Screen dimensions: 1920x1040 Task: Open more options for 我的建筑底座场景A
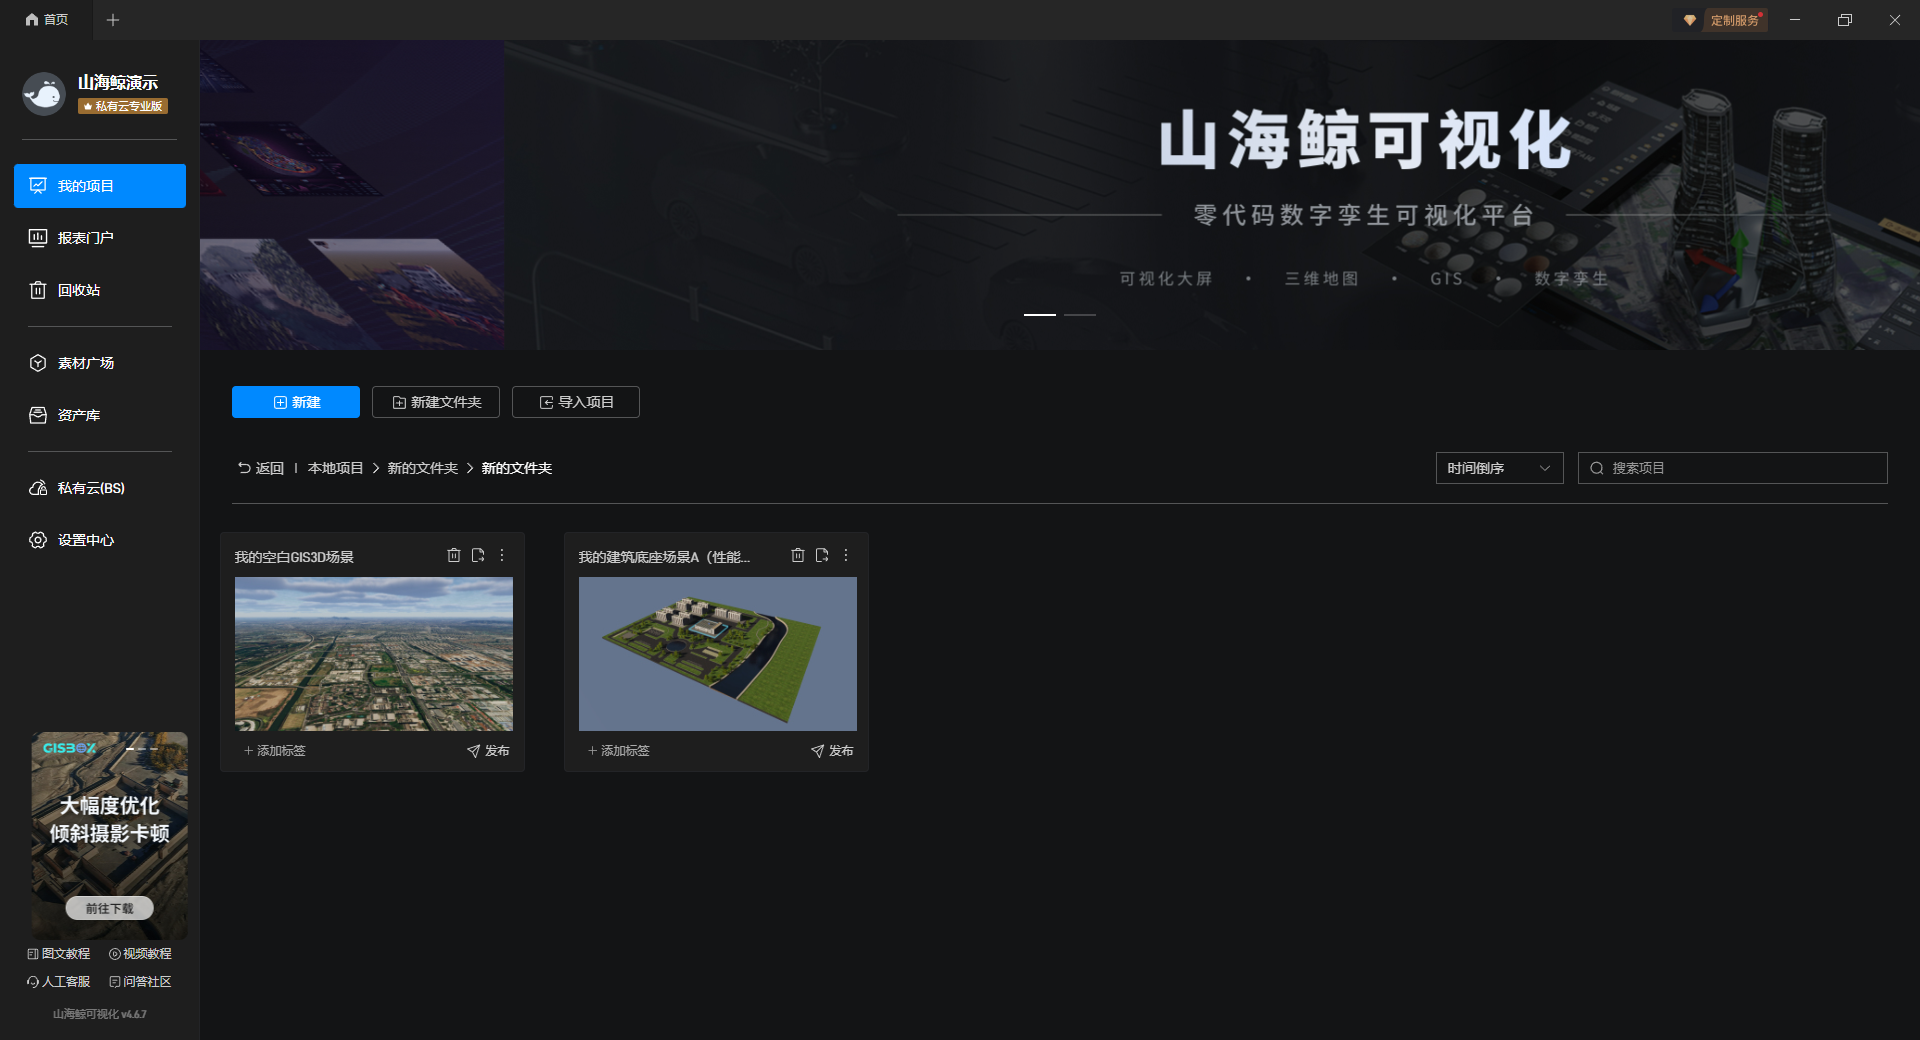tap(846, 555)
